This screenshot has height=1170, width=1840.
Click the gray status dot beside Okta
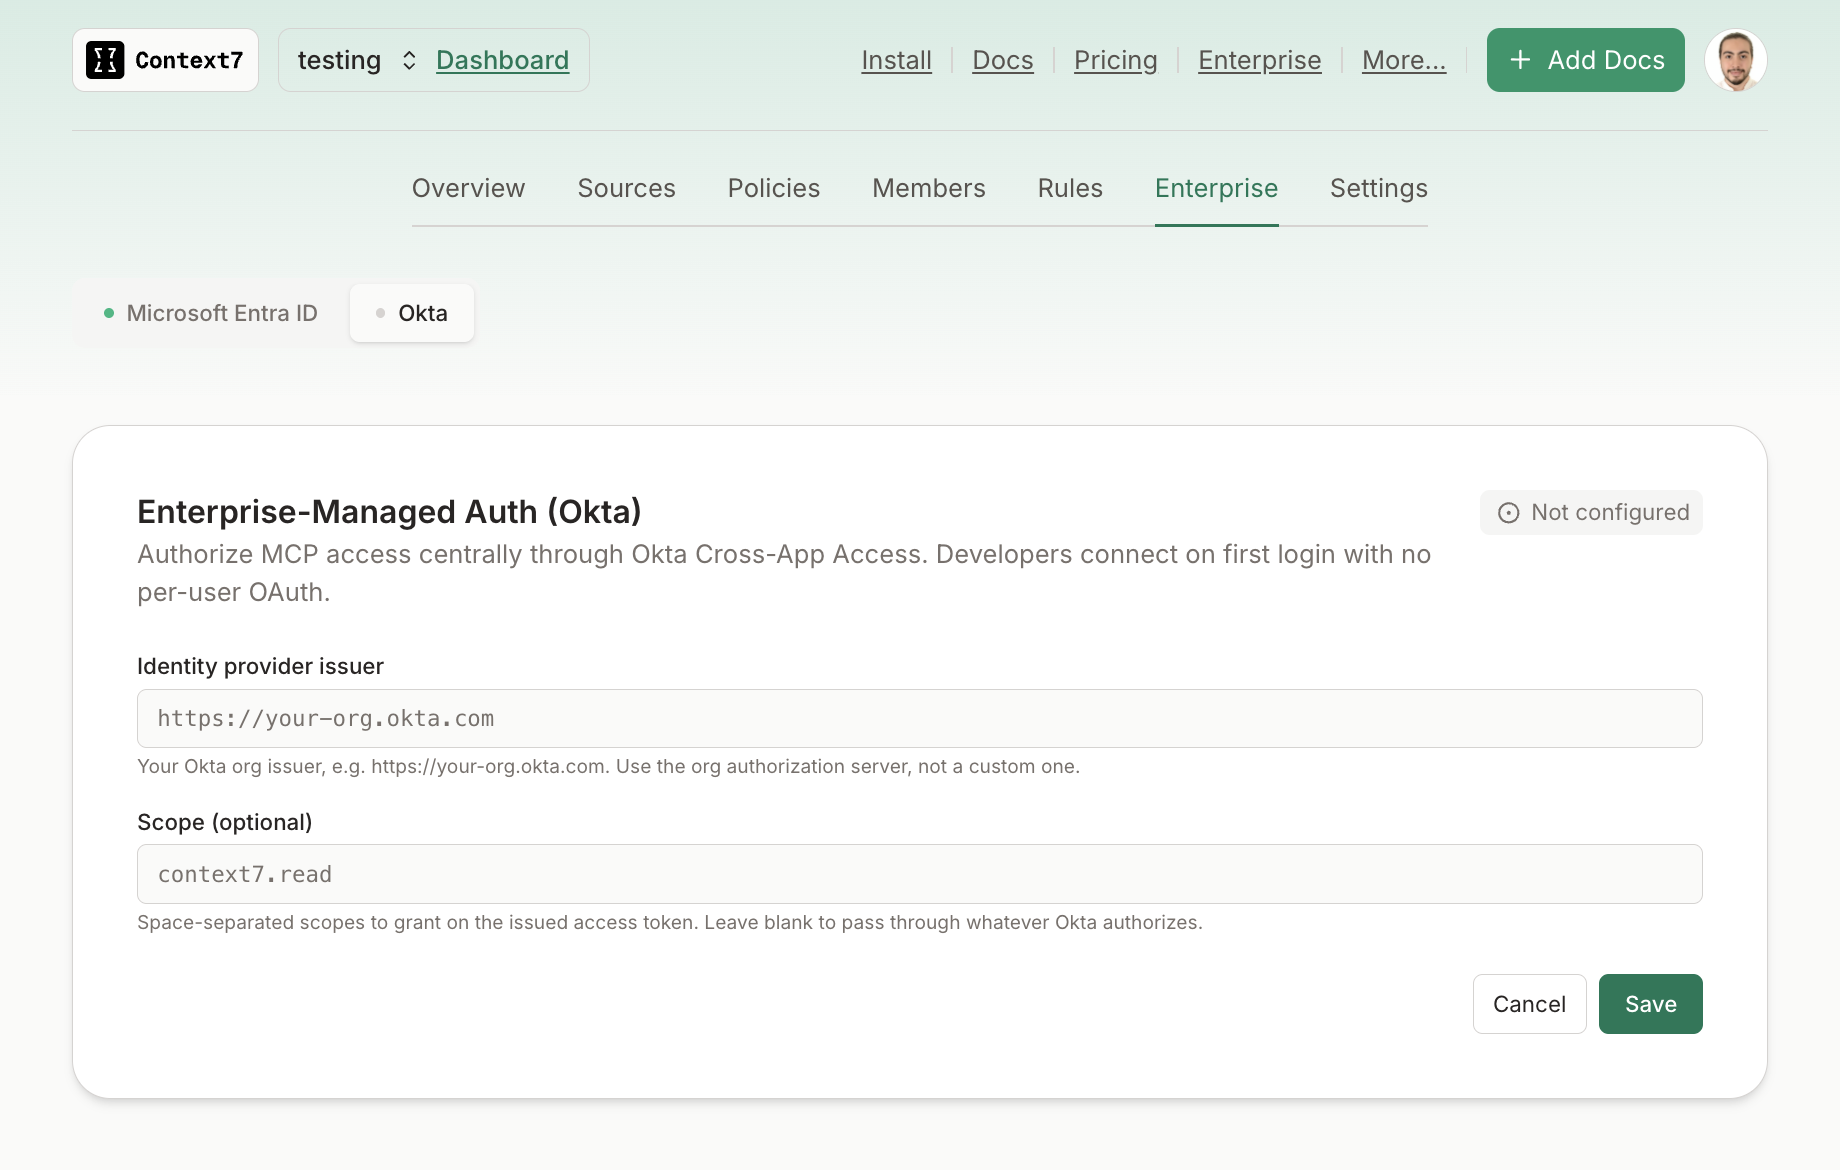tap(380, 313)
